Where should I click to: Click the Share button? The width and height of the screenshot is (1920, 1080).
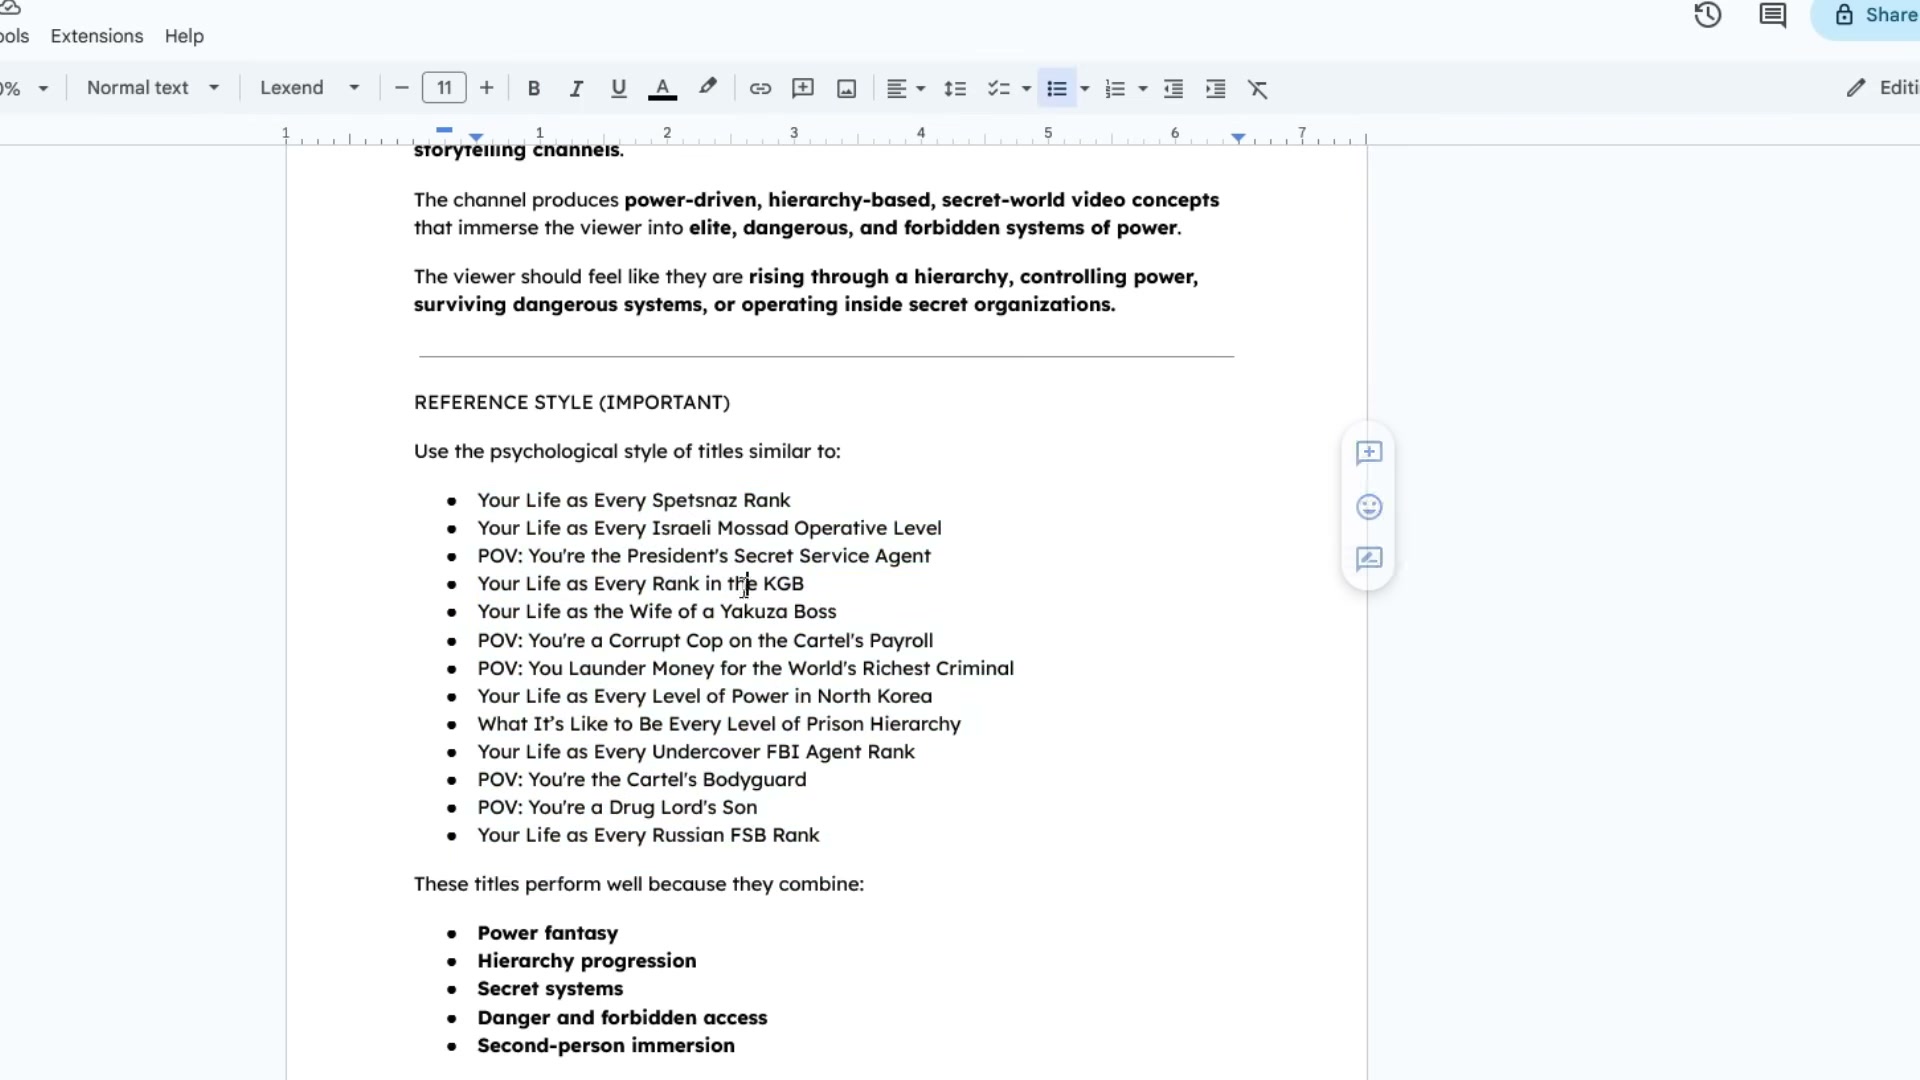[1870, 15]
